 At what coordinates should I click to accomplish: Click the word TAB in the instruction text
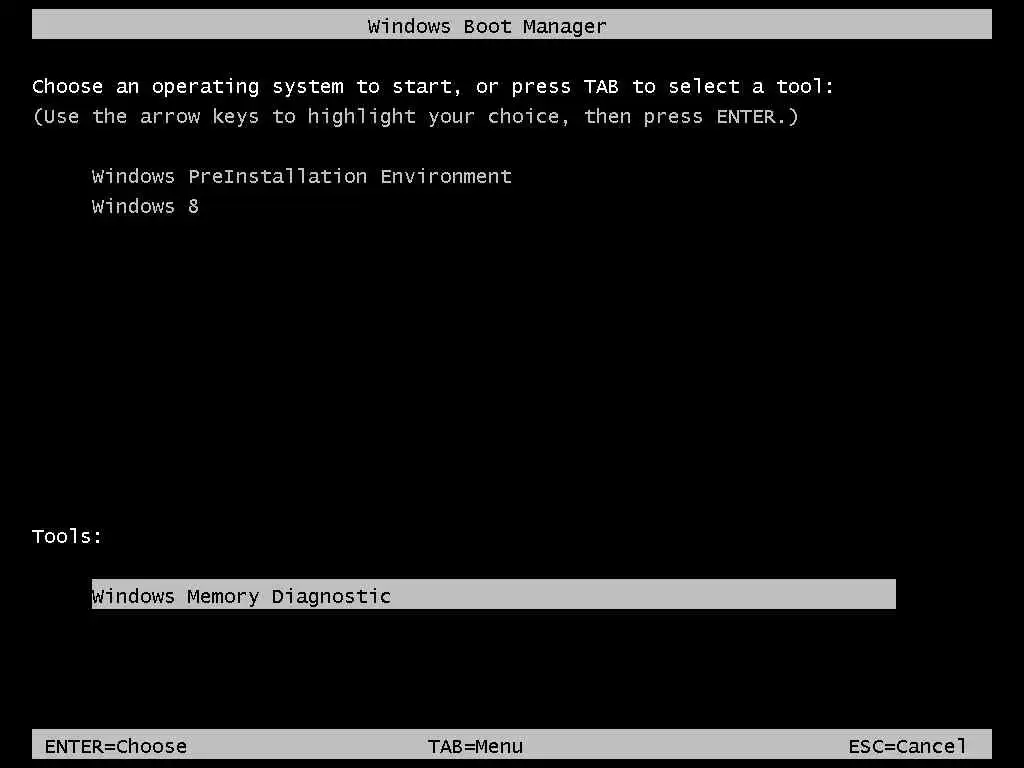tap(601, 86)
